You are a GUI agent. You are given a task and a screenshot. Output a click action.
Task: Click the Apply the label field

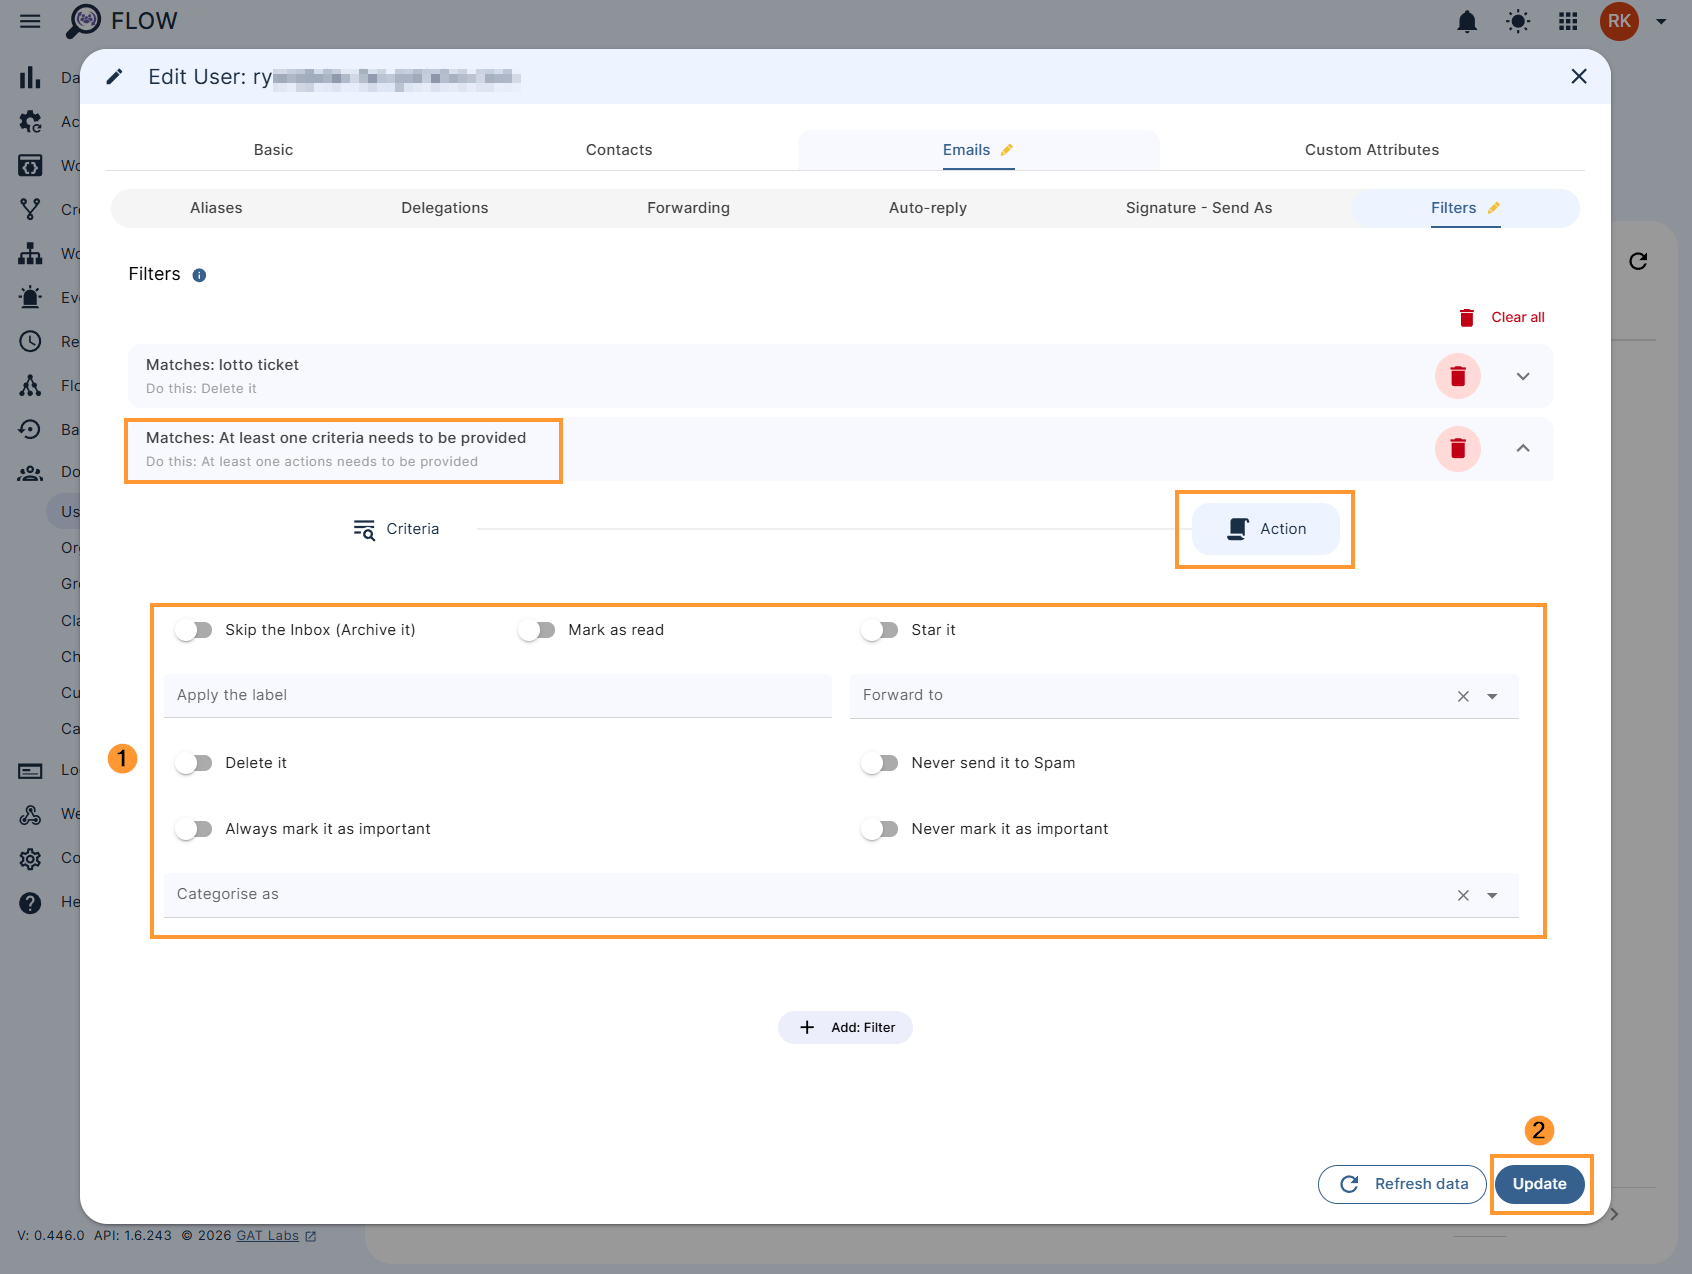coord(498,695)
